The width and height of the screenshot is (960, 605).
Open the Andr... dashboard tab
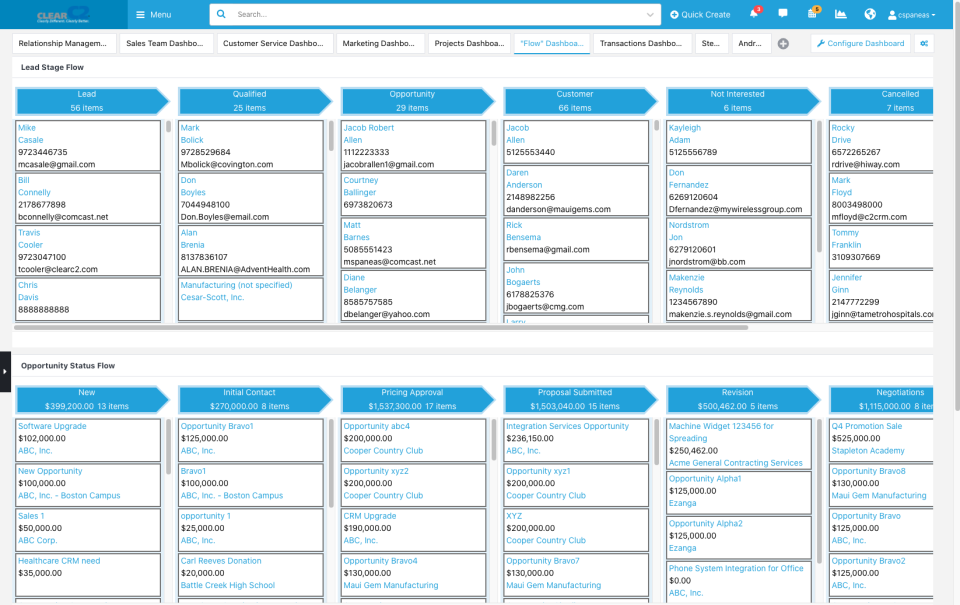point(750,43)
